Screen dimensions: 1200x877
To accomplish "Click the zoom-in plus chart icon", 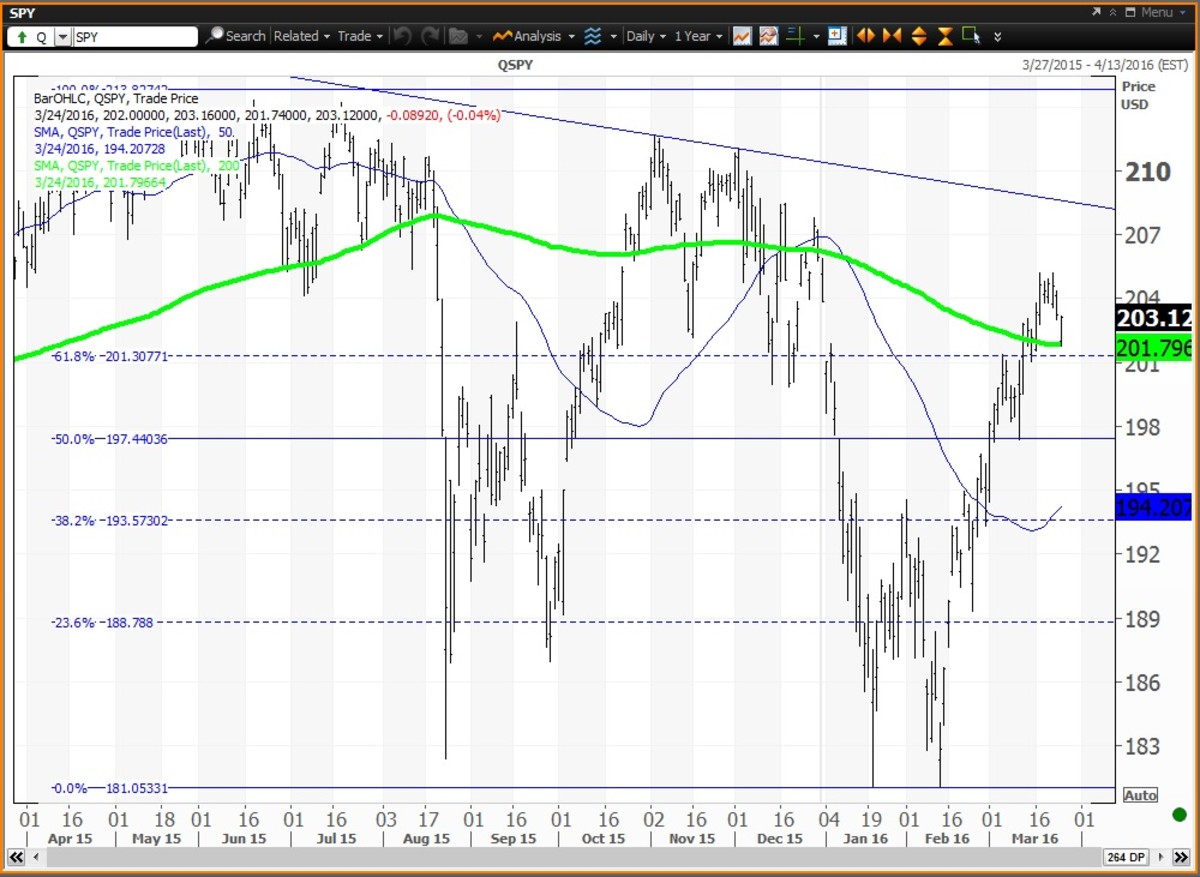I will pyautogui.click(x=837, y=36).
